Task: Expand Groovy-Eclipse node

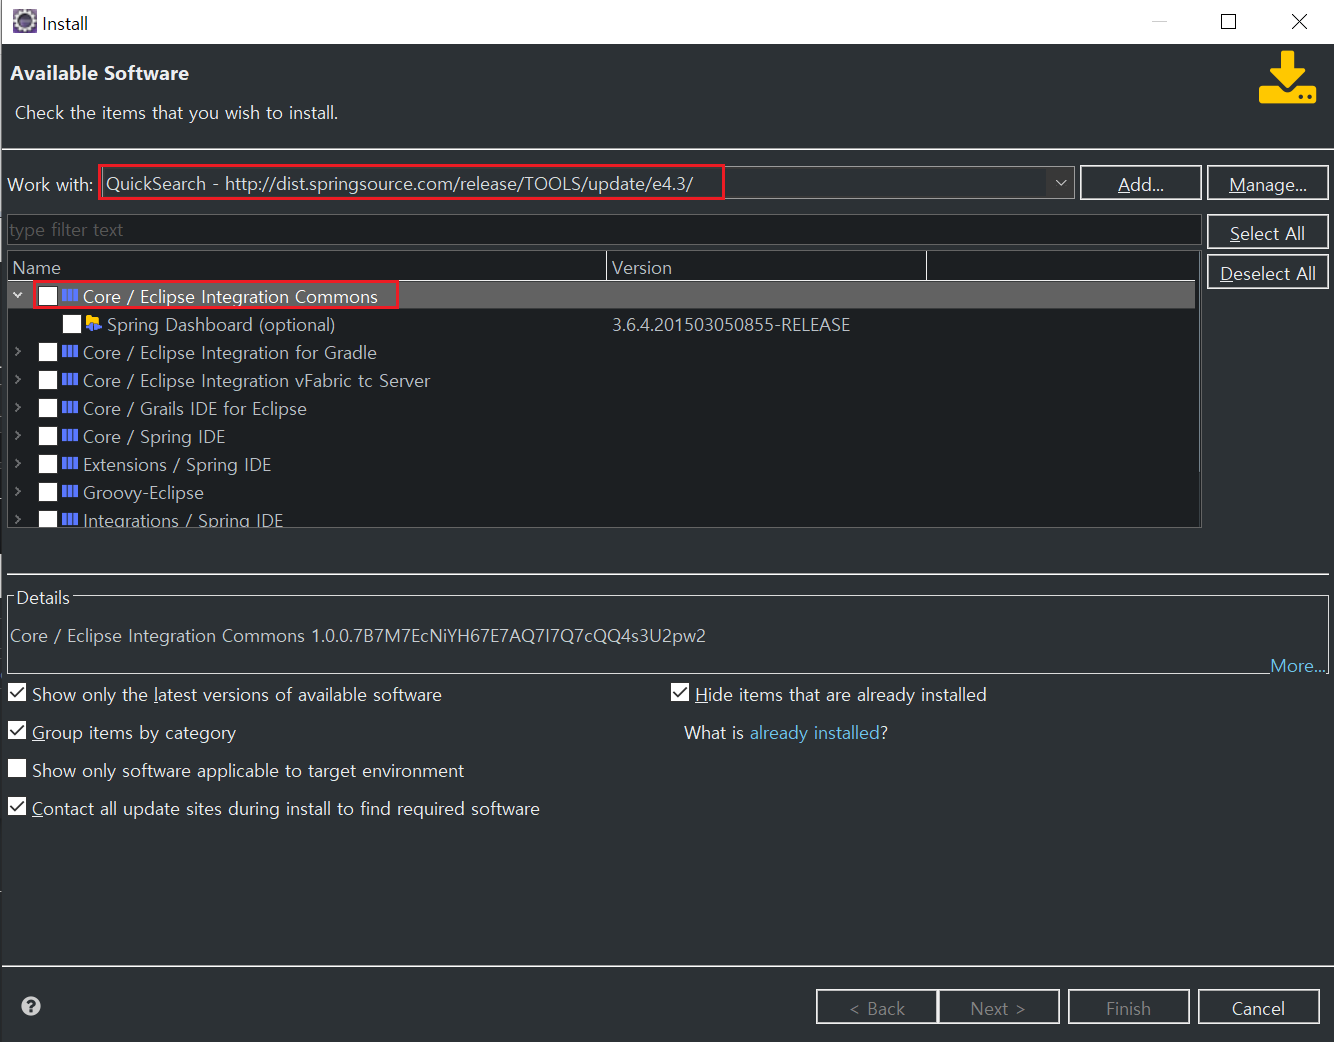Action: [x=18, y=492]
